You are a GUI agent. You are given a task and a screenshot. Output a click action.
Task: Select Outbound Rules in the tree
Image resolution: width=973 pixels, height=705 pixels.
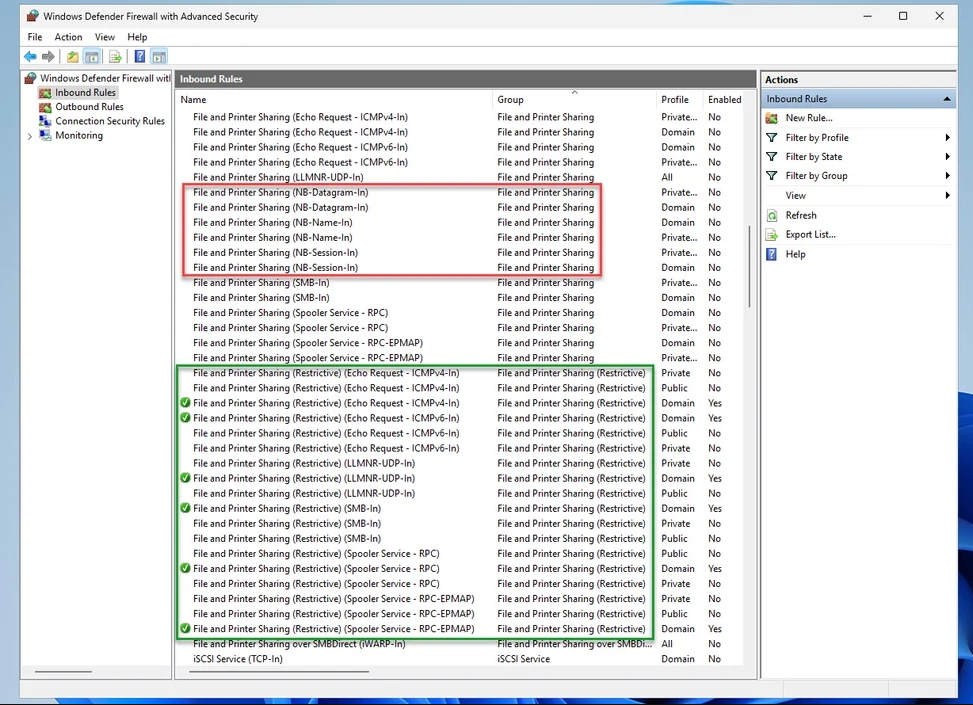(x=89, y=107)
